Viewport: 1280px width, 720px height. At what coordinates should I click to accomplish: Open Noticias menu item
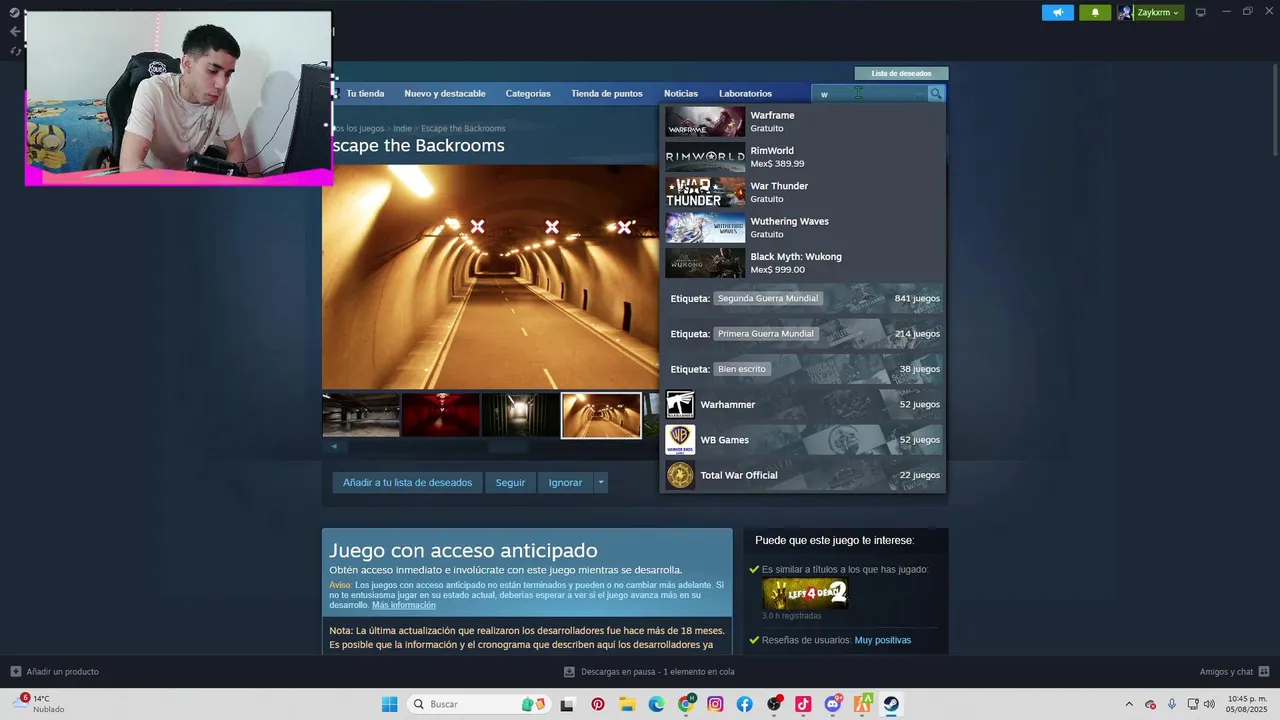click(x=681, y=94)
